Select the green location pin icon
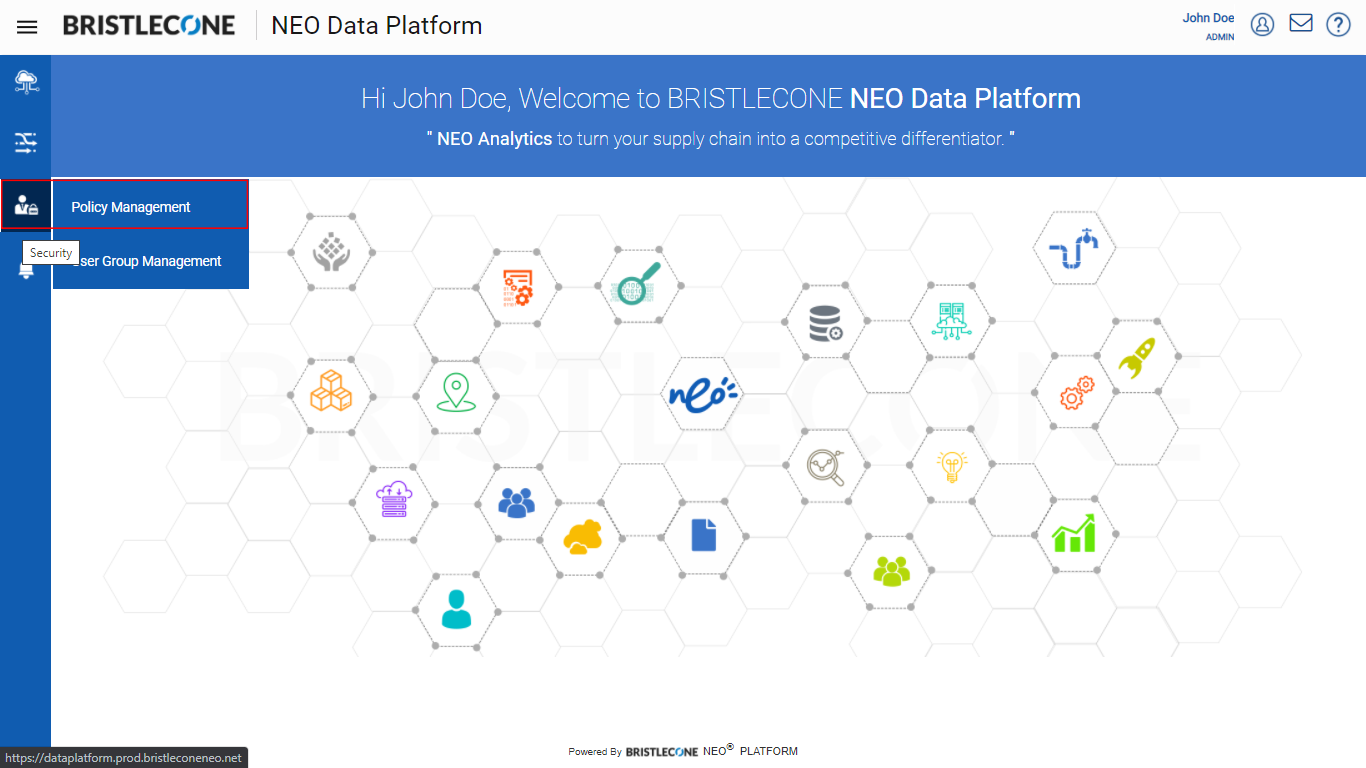The image size is (1366, 768). 454,392
